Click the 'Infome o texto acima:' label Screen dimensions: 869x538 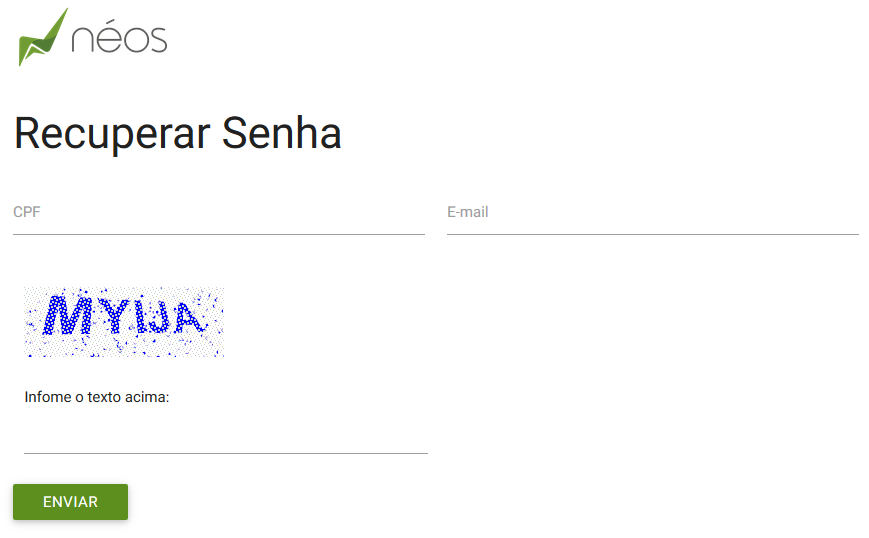click(x=97, y=397)
